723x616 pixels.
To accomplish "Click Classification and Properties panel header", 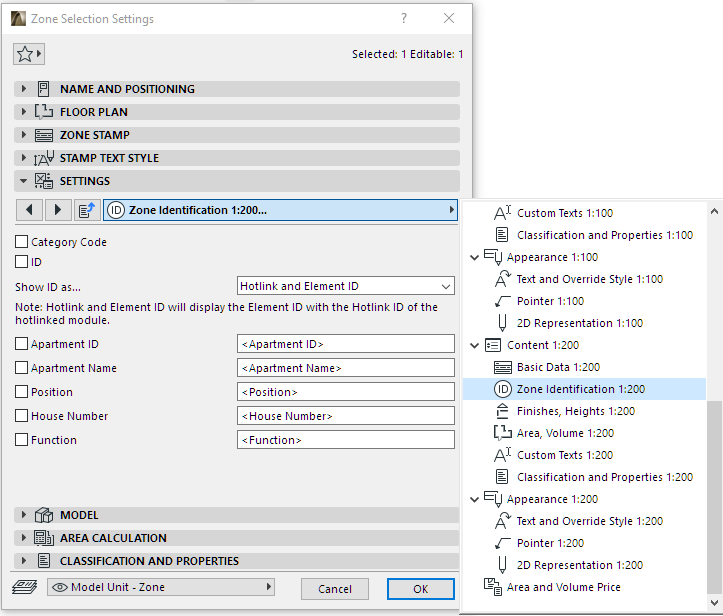I will tap(237, 561).
